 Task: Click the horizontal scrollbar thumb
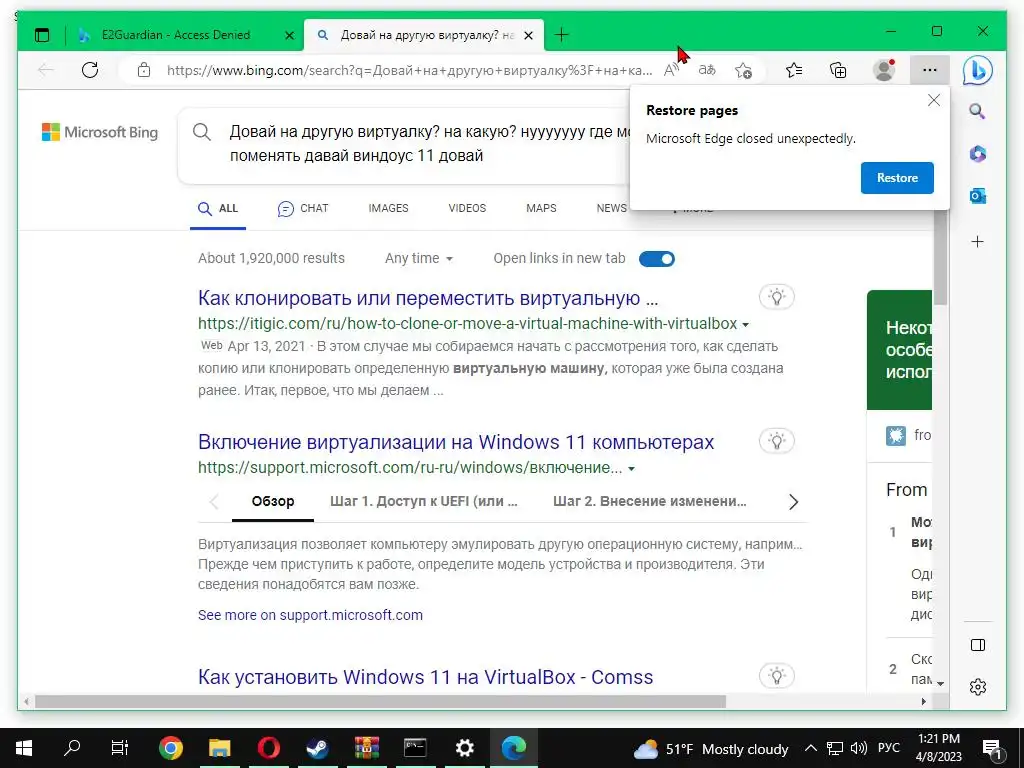coord(380,701)
